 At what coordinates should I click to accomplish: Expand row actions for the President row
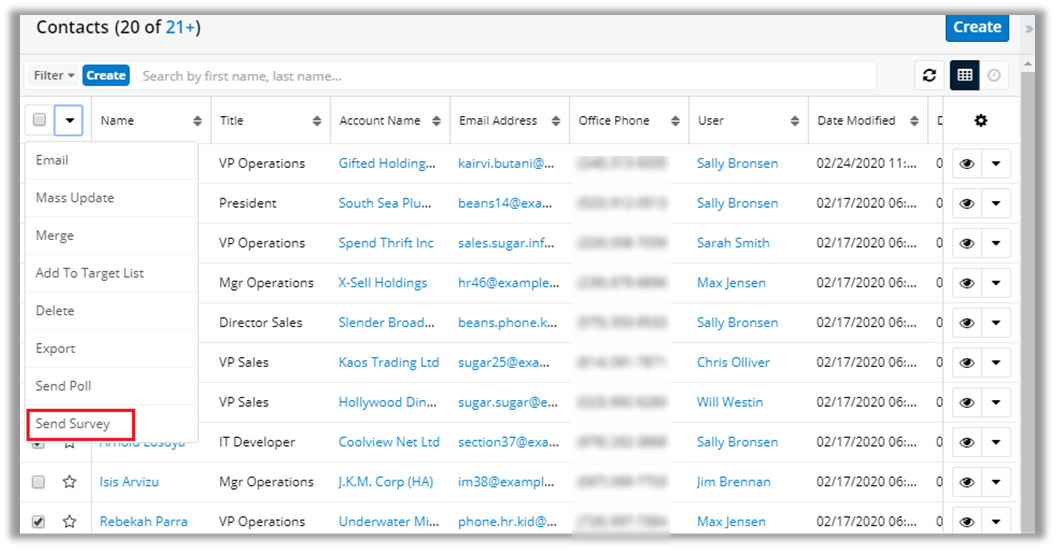[996, 203]
